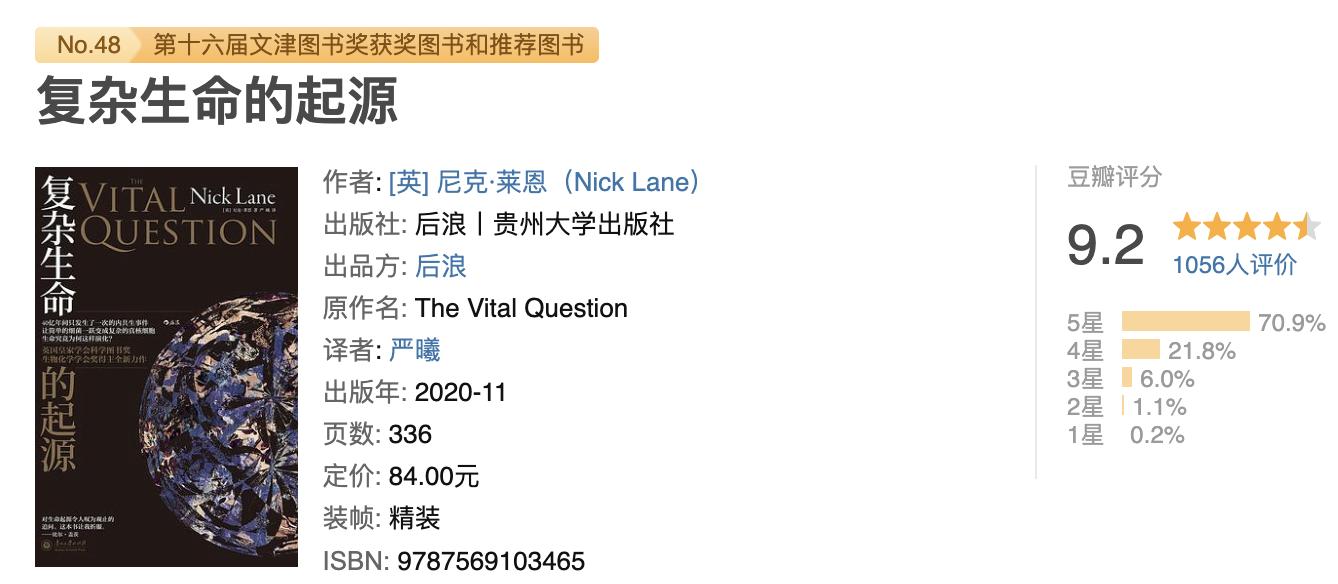
Task: Click the book title 复杂生命的起源
Action: click(x=217, y=101)
